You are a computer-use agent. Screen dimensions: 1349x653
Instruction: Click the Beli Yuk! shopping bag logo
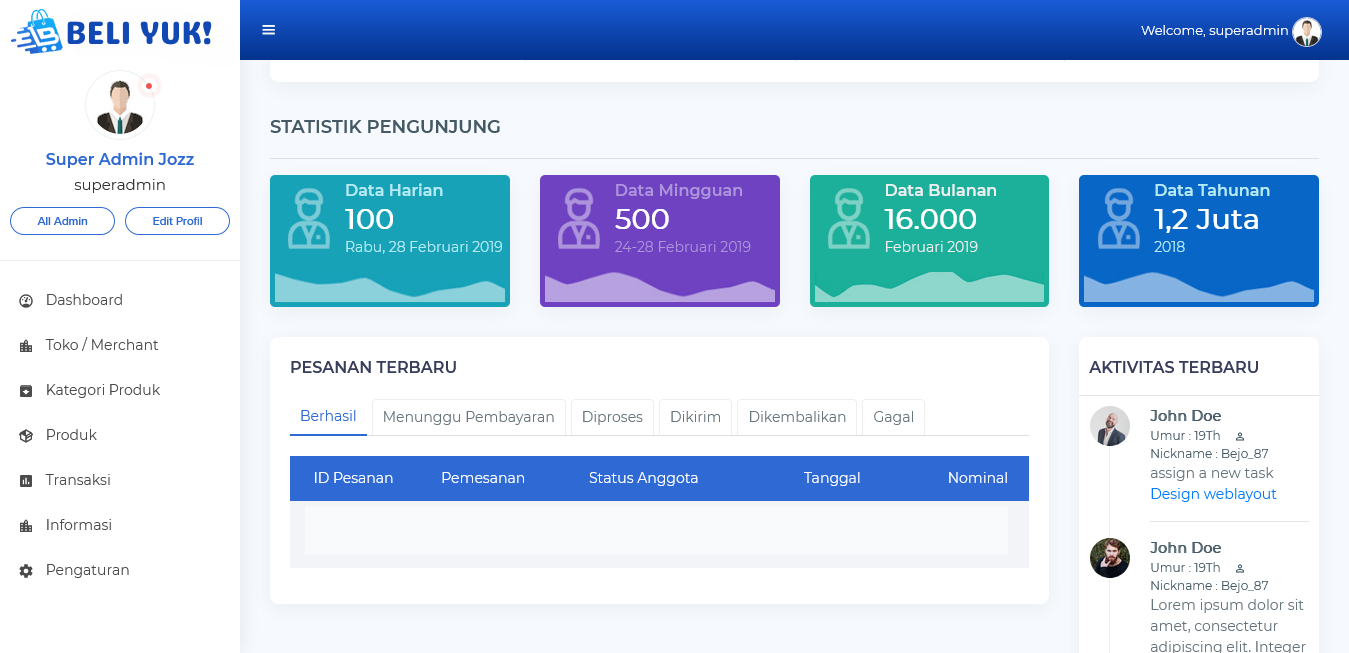[x=38, y=32]
